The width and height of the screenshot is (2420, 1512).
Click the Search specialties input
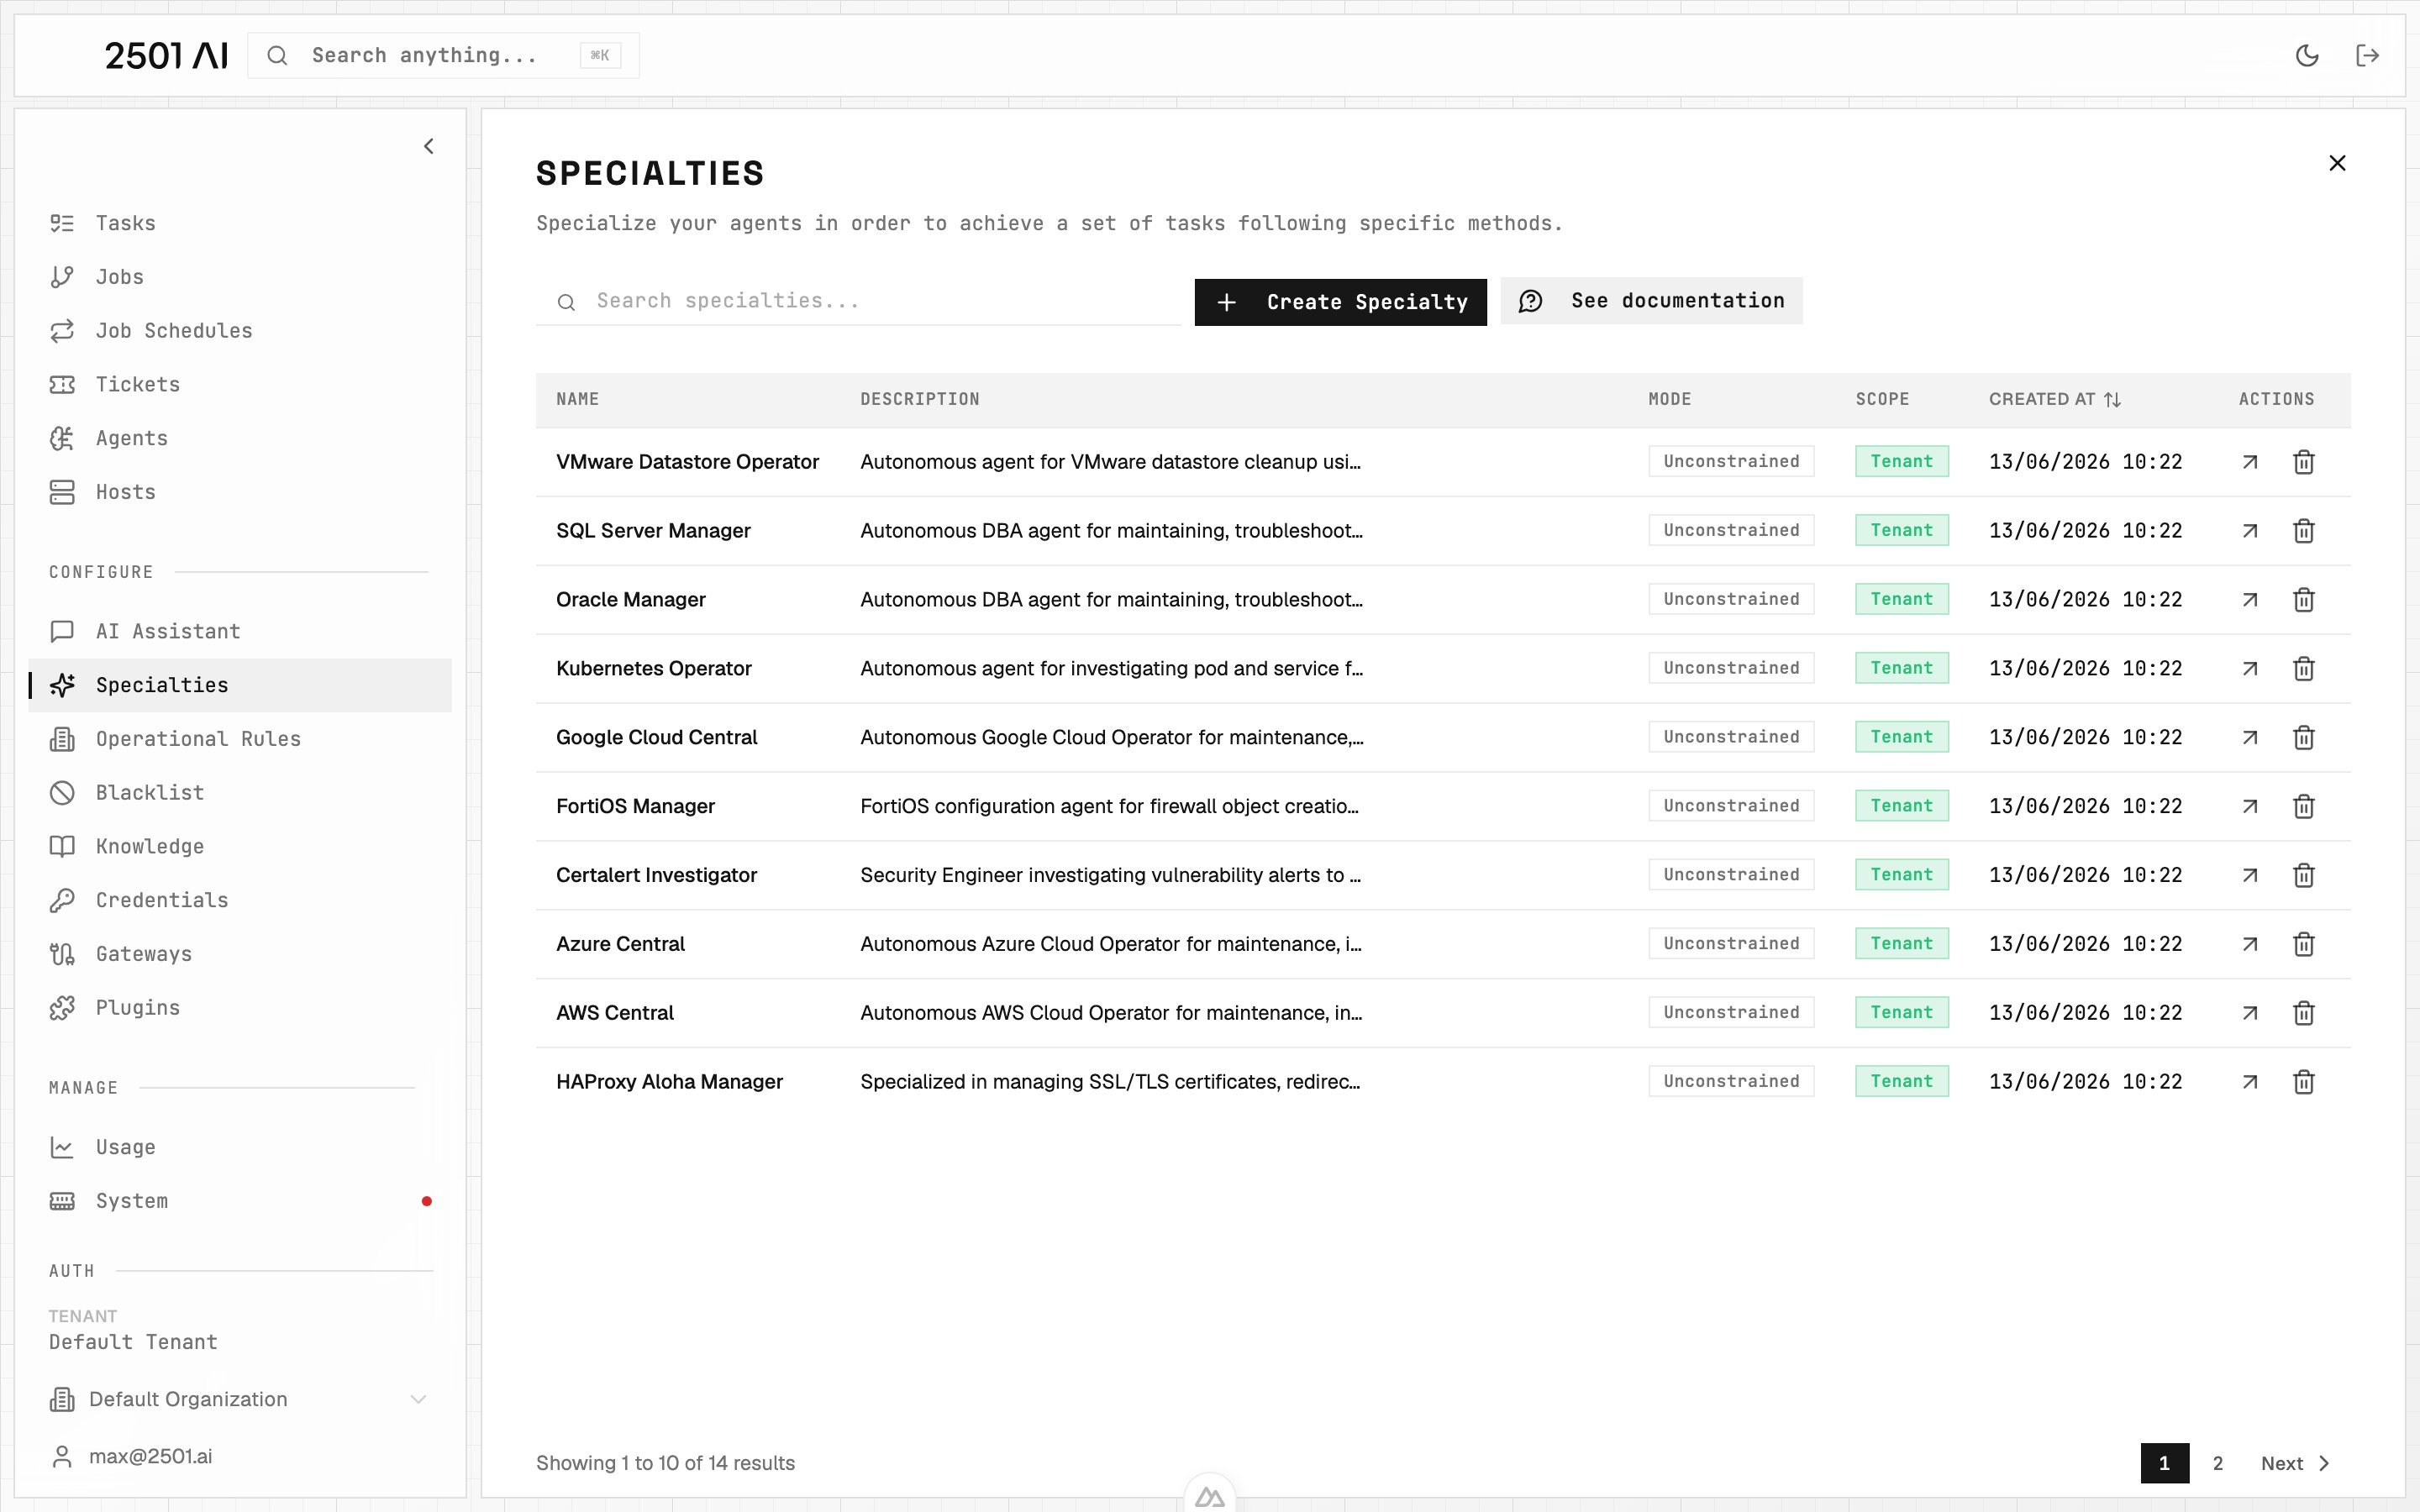coord(858,301)
